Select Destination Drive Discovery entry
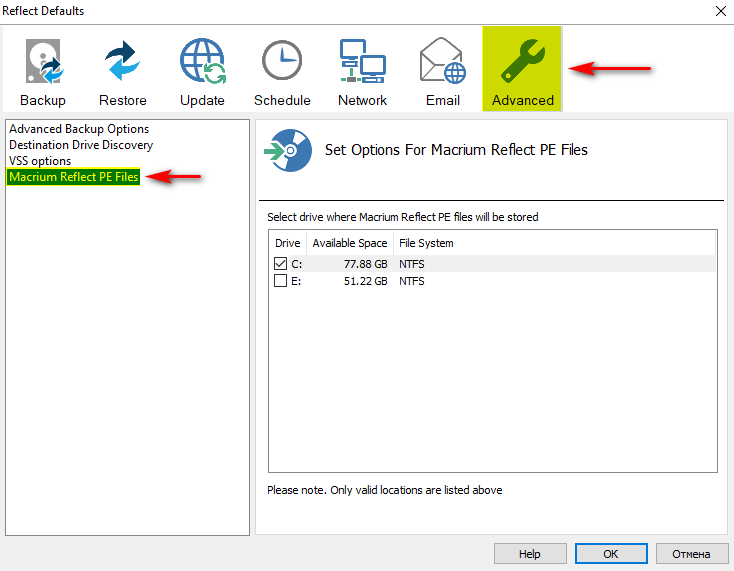The height and width of the screenshot is (571, 734). click(x=81, y=145)
